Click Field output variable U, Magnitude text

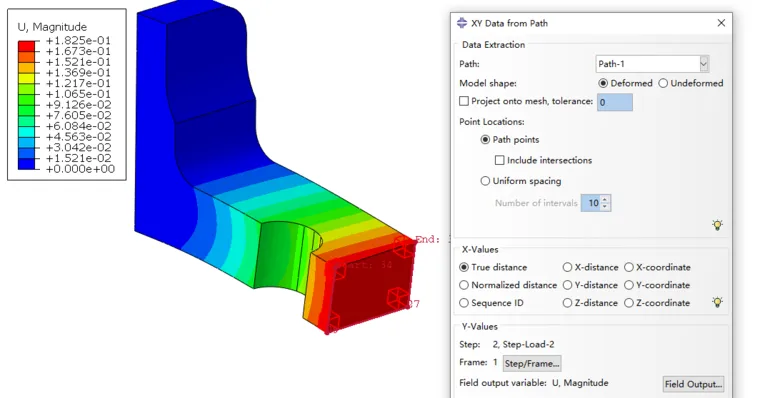point(534,382)
